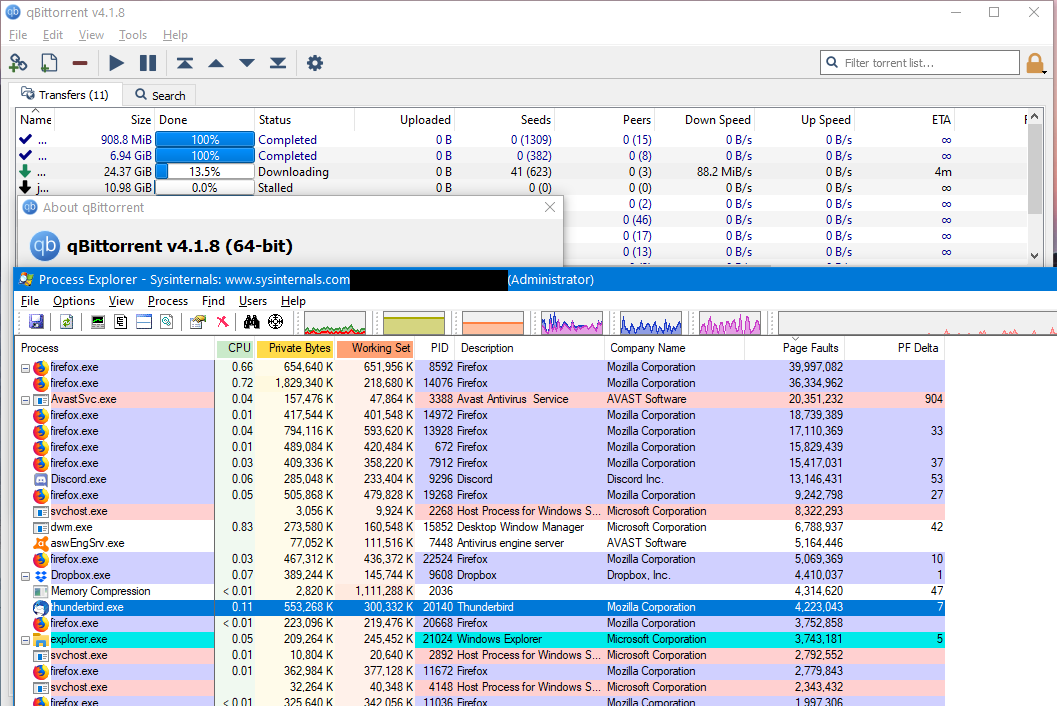The image size is (1057, 706).
Task: Collapse the explorer.exe process tree
Action: 25,641
